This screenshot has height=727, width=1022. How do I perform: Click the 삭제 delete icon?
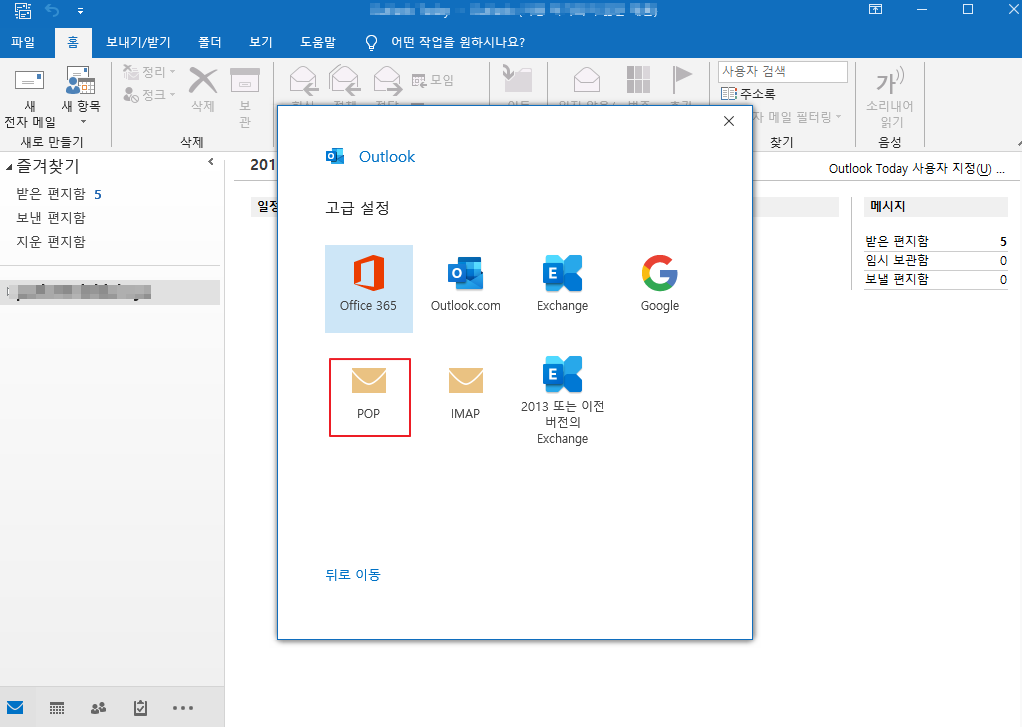tap(203, 82)
